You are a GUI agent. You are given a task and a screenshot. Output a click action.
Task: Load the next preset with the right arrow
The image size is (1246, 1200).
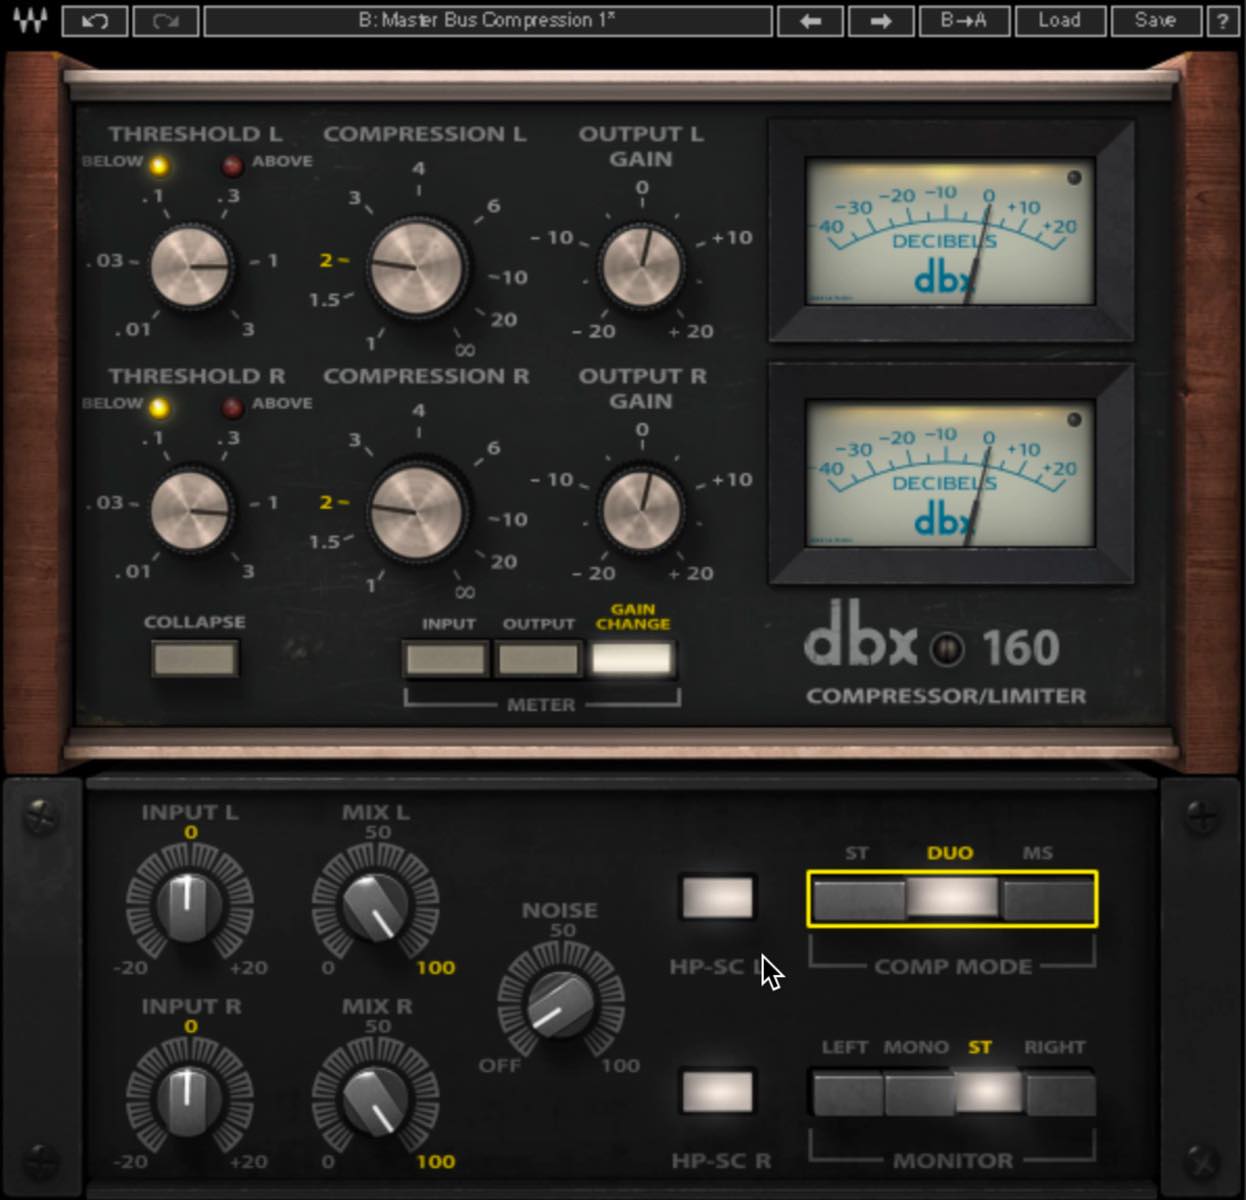(x=881, y=20)
